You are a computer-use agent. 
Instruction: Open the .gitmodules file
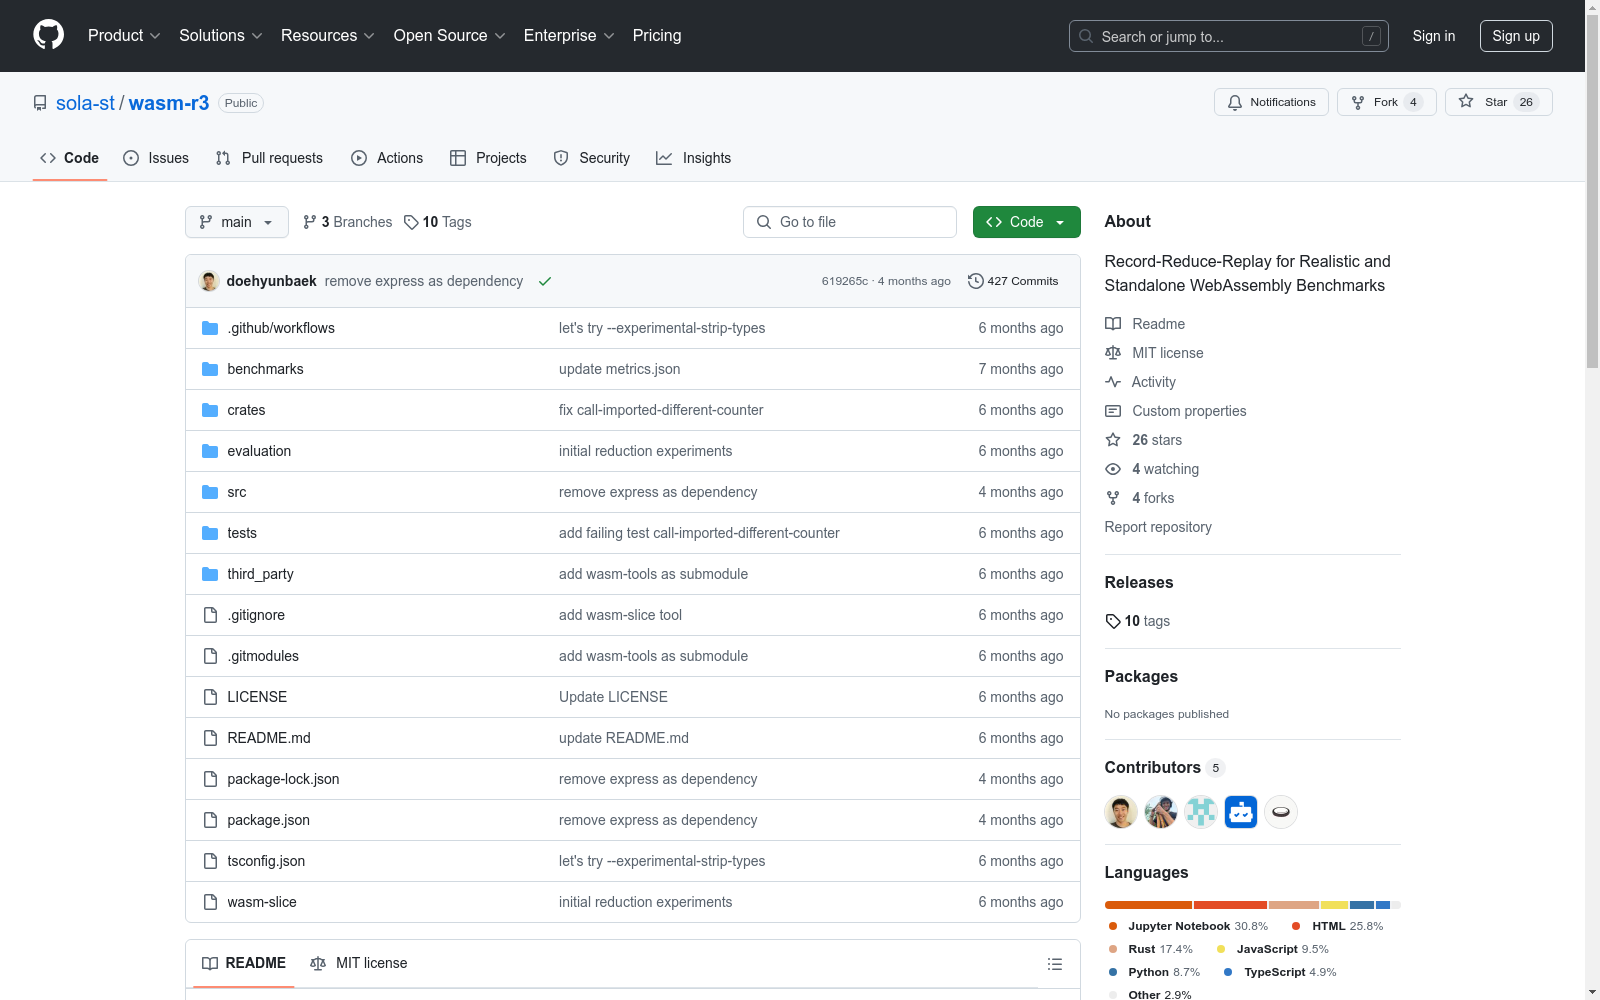click(x=263, y=656)
